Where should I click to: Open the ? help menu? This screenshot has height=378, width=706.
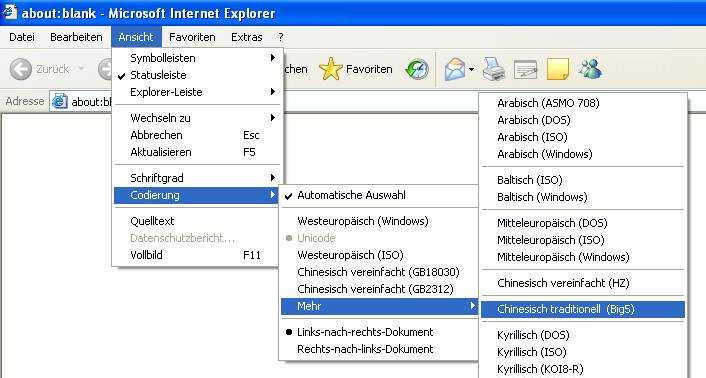(x=281, y=37)
